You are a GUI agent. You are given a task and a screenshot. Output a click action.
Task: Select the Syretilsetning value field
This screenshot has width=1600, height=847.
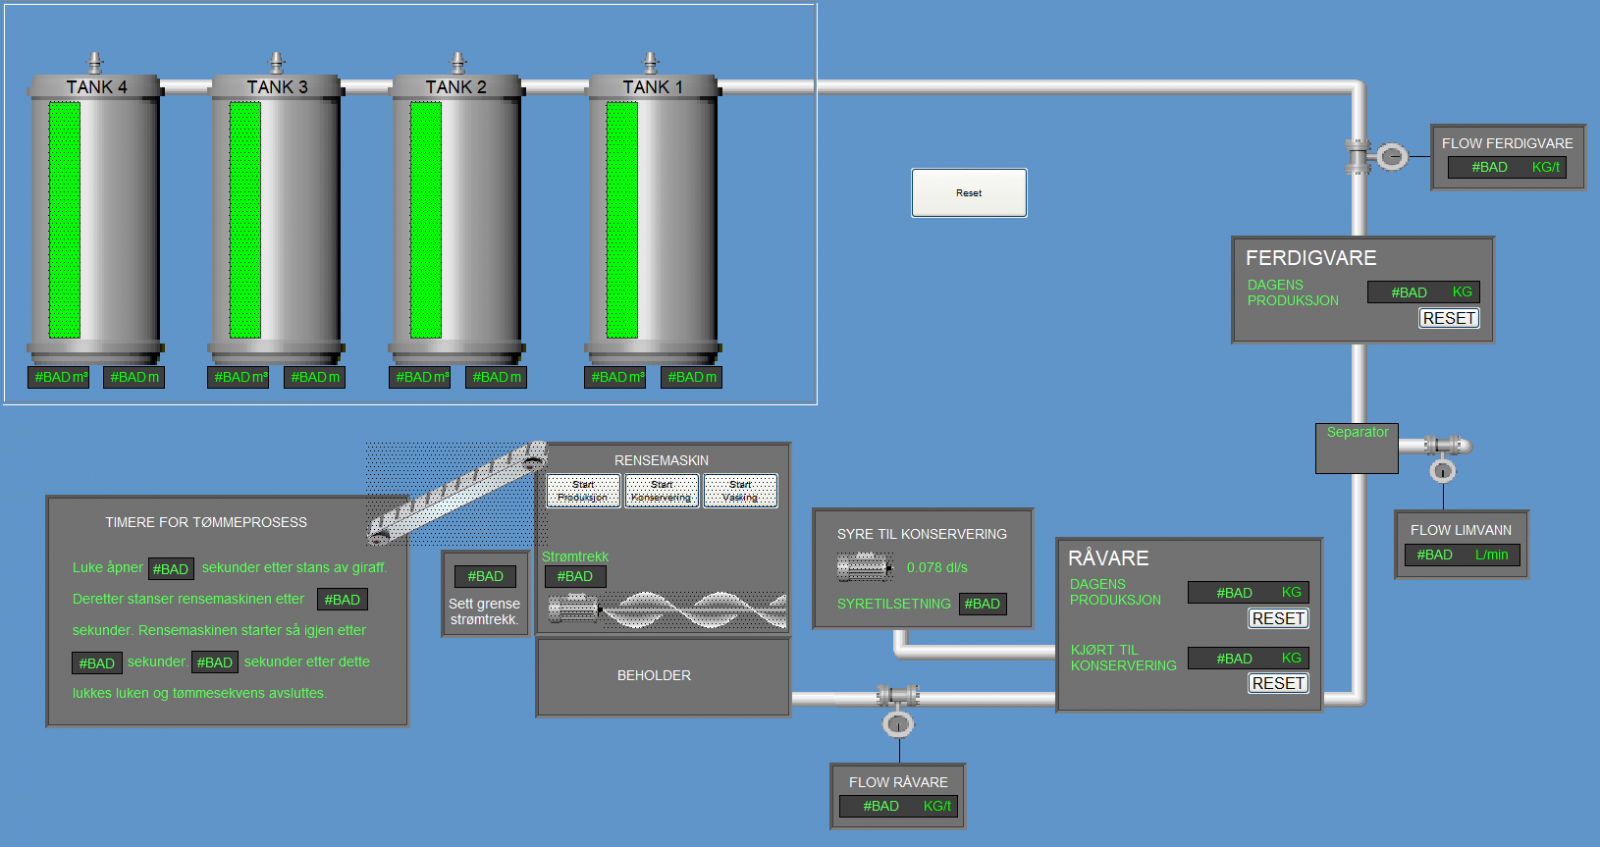click(982, 604)
